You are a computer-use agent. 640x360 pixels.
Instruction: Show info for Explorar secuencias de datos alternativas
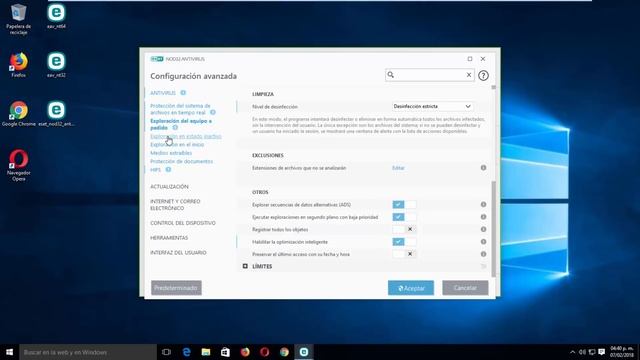pyautogui.click(x=483, y=204)
